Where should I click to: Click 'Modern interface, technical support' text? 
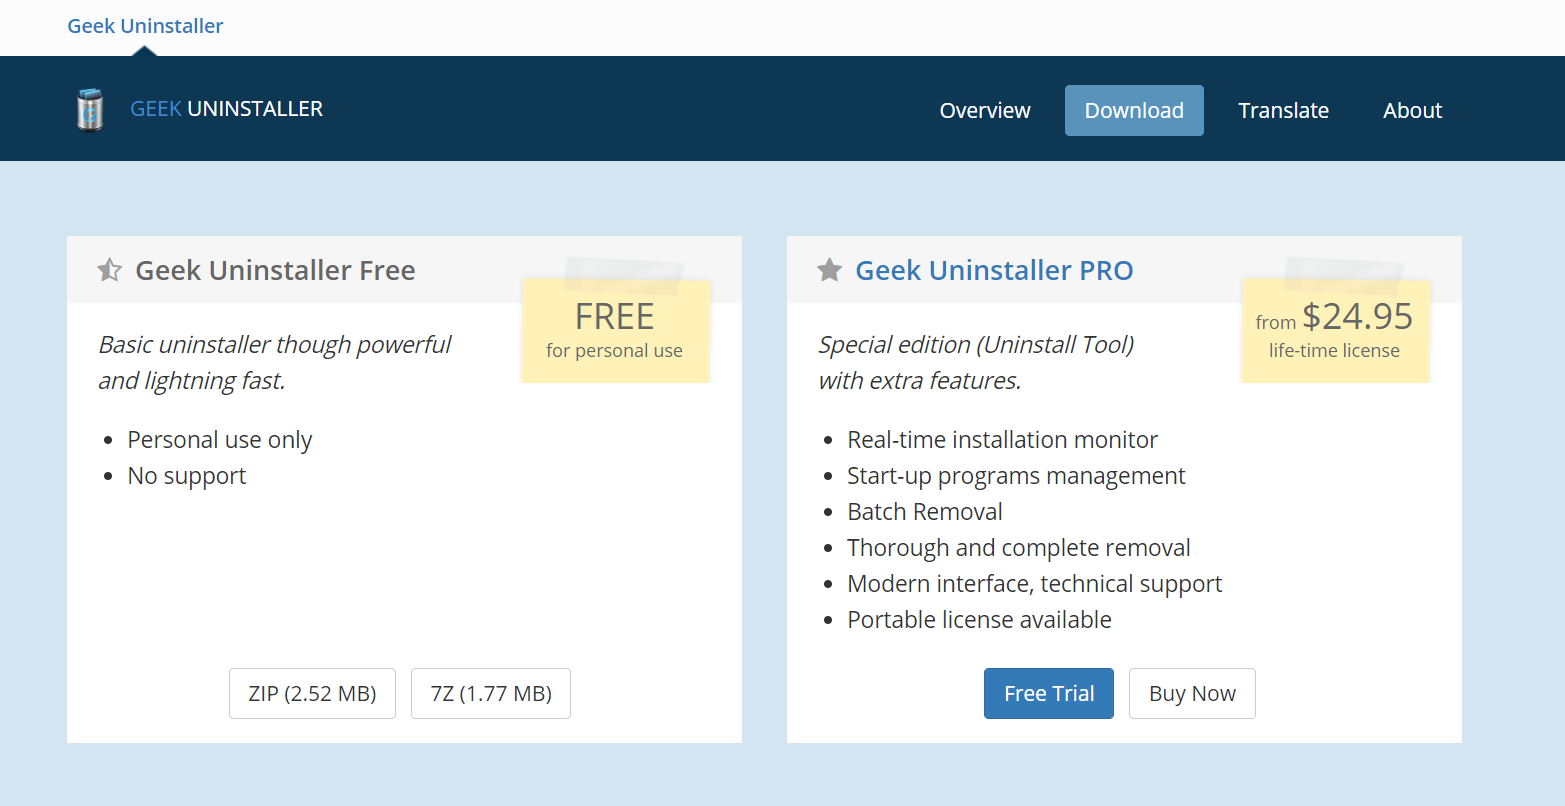(1035, 584)
